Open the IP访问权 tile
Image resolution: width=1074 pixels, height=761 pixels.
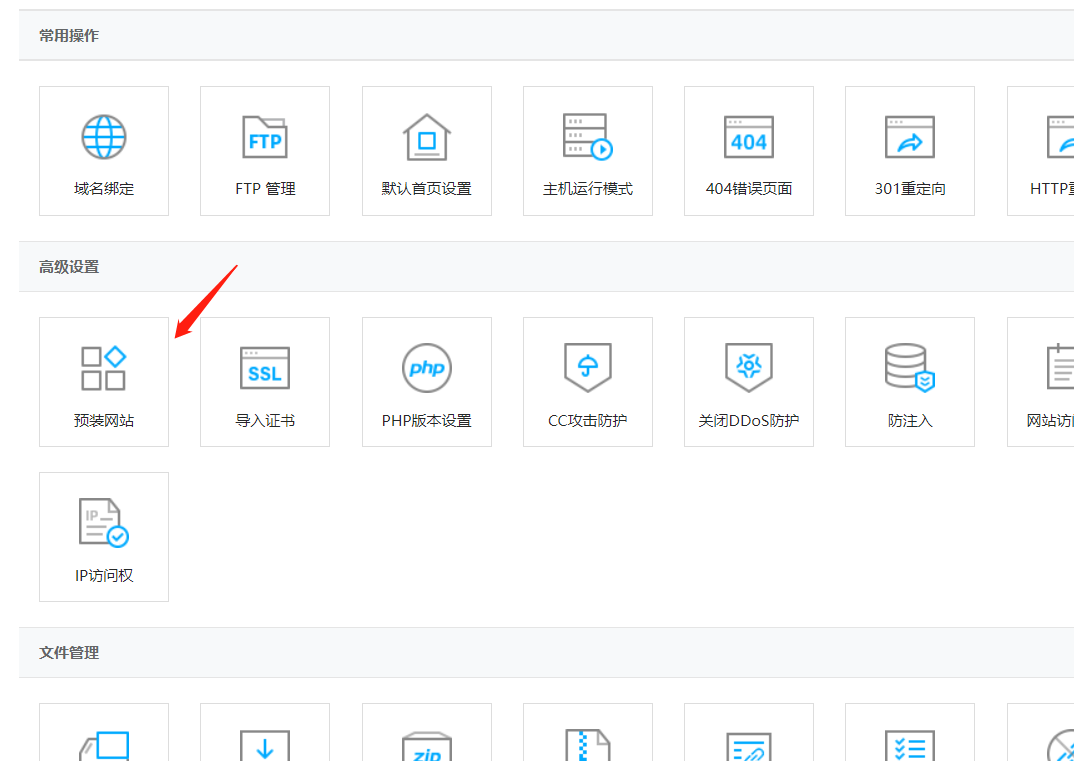(104, 537)
